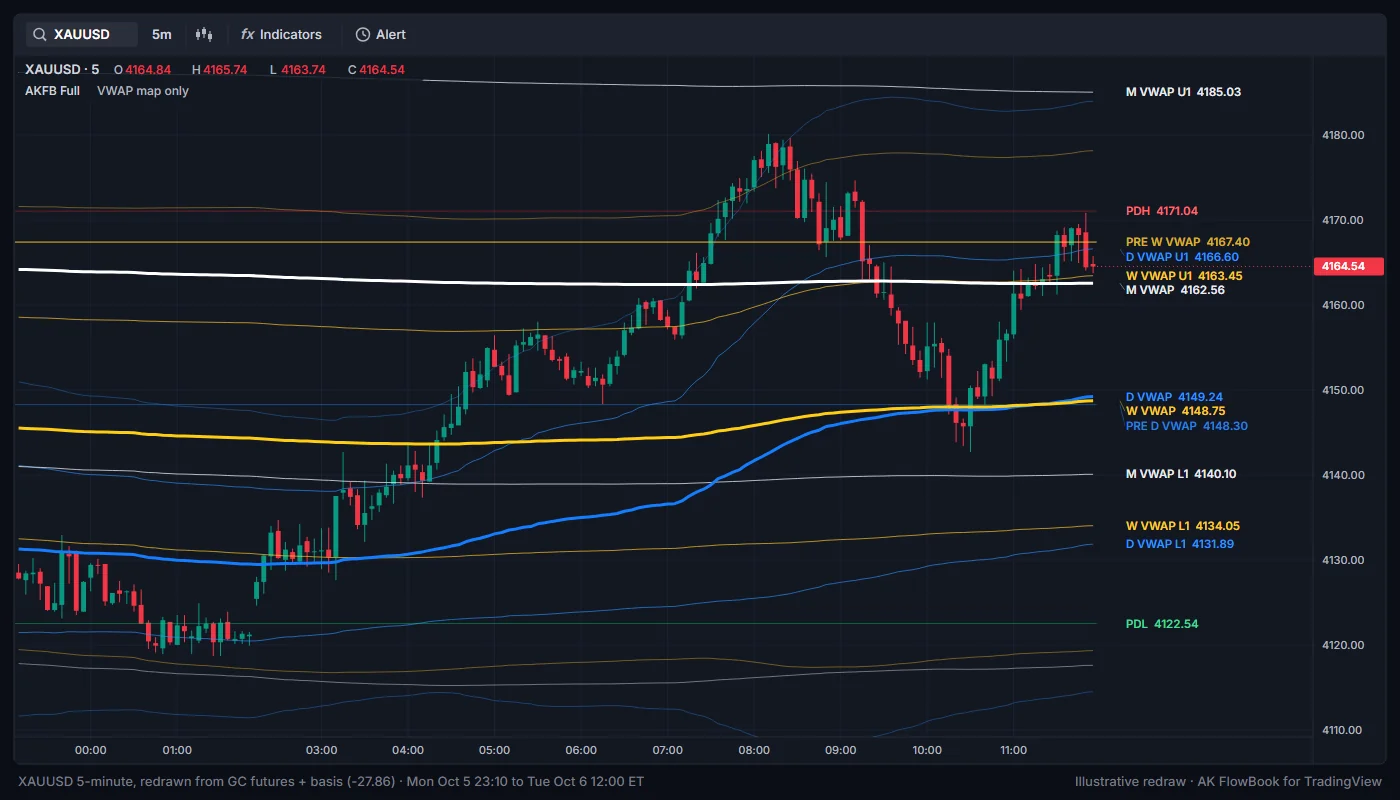Image resolution: width=1400 pixels, height=800 pixels.
Task: Click the red current price tag on price axis
Action: [x=1349, y=266]
